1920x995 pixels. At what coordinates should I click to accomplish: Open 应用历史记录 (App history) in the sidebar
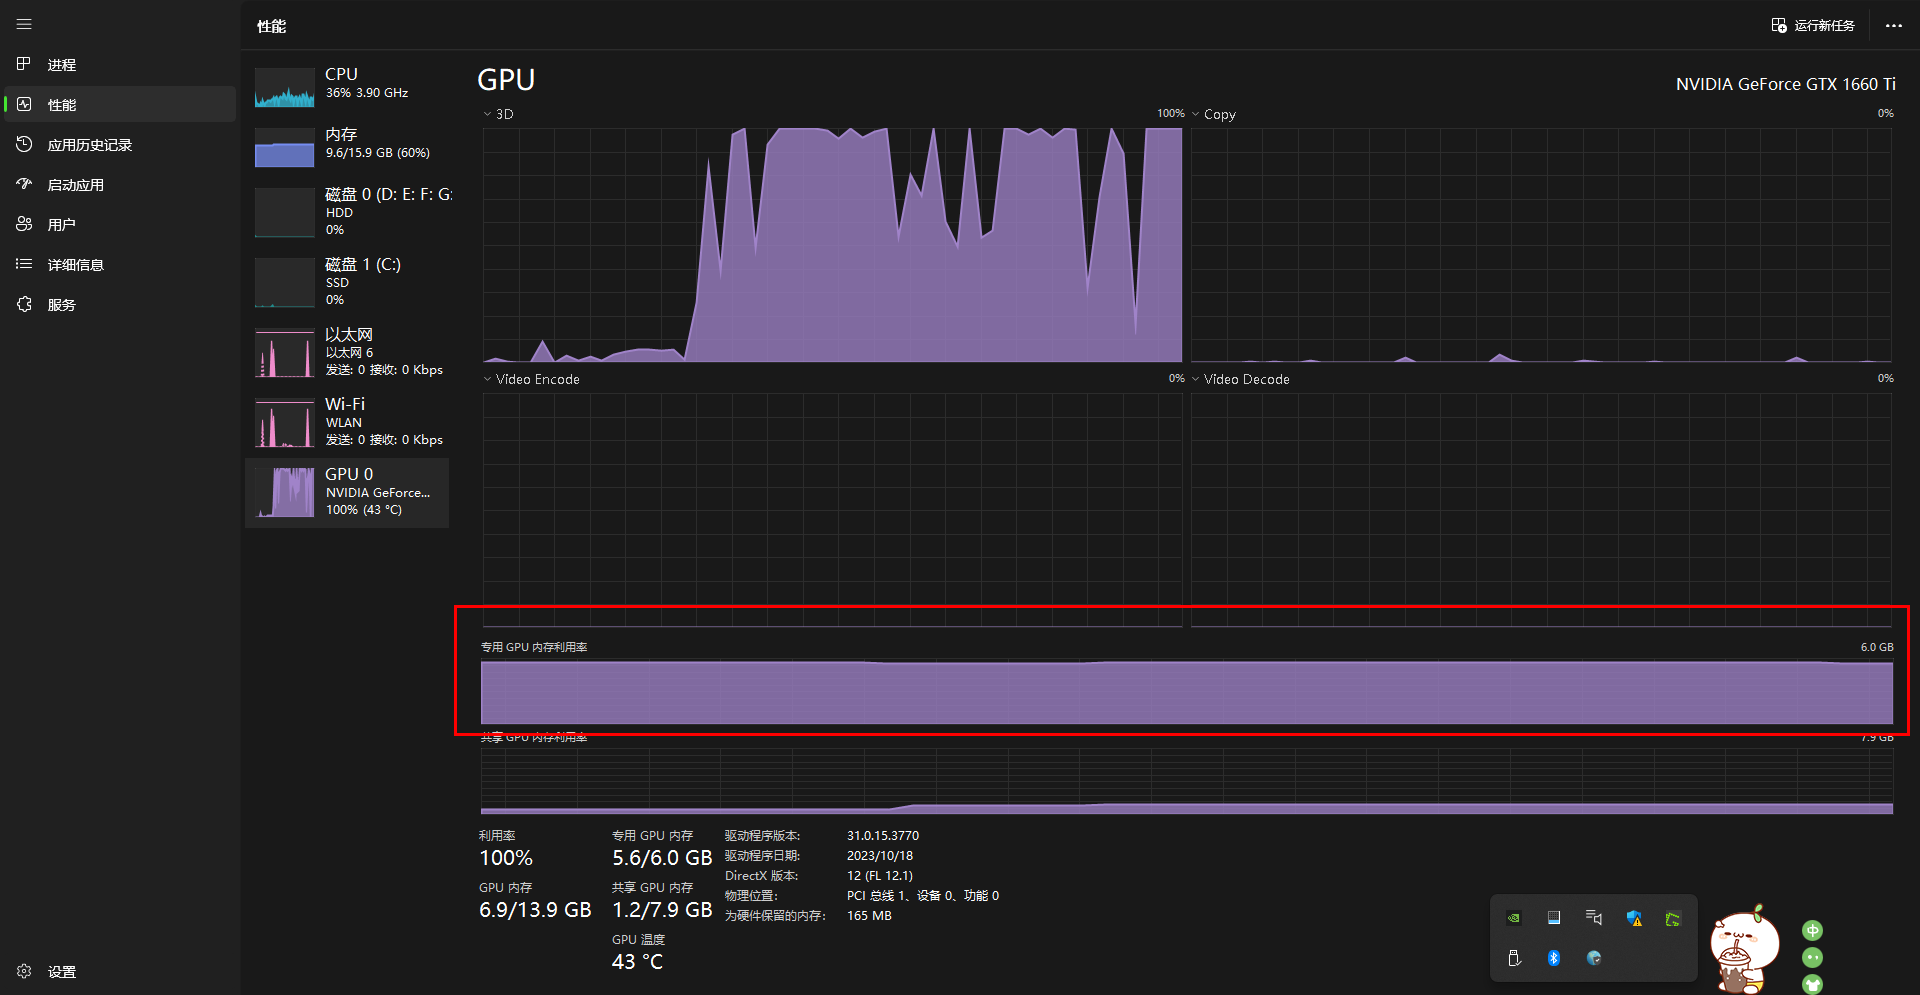pos(120,145)
